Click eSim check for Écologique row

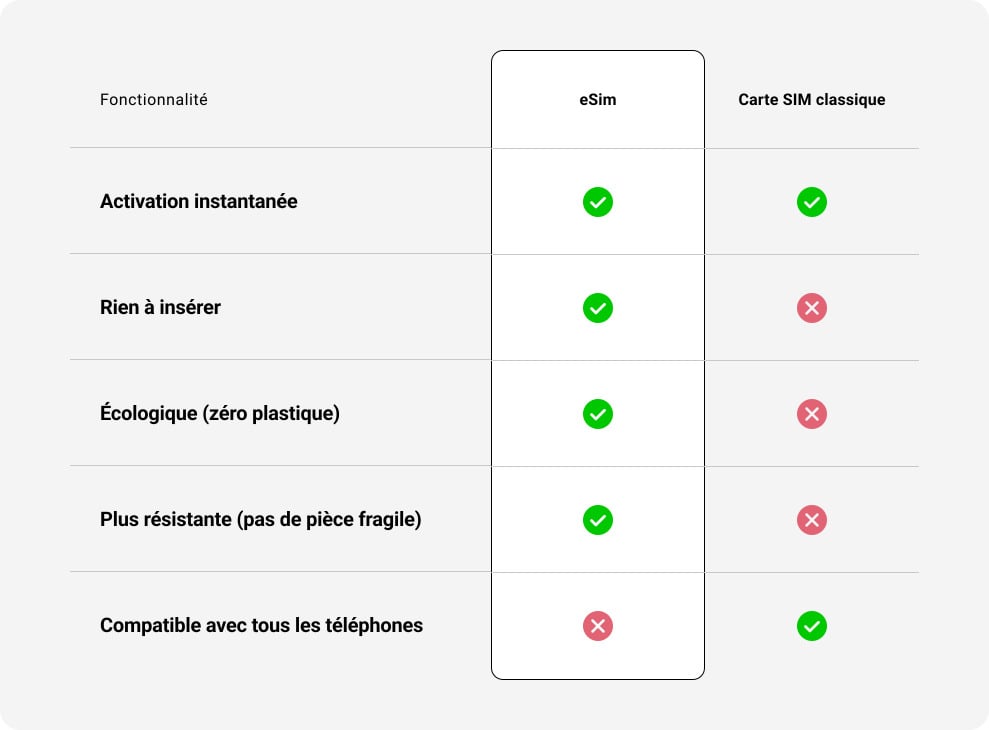[598, 414]
